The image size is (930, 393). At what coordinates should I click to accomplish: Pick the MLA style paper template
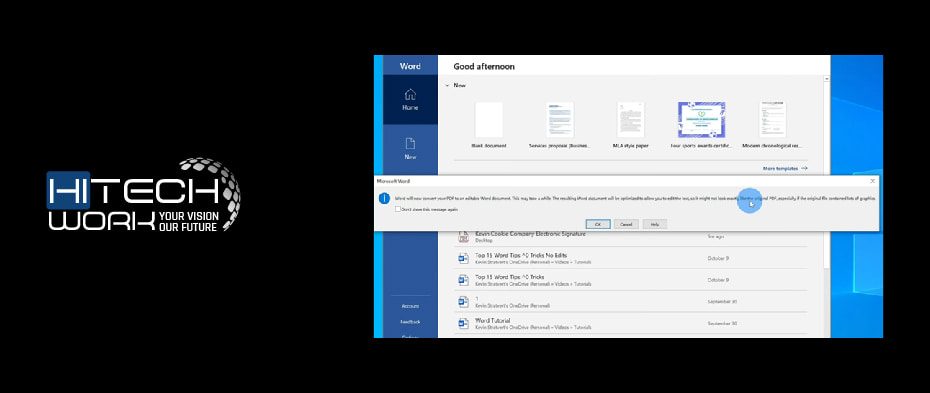630,124
